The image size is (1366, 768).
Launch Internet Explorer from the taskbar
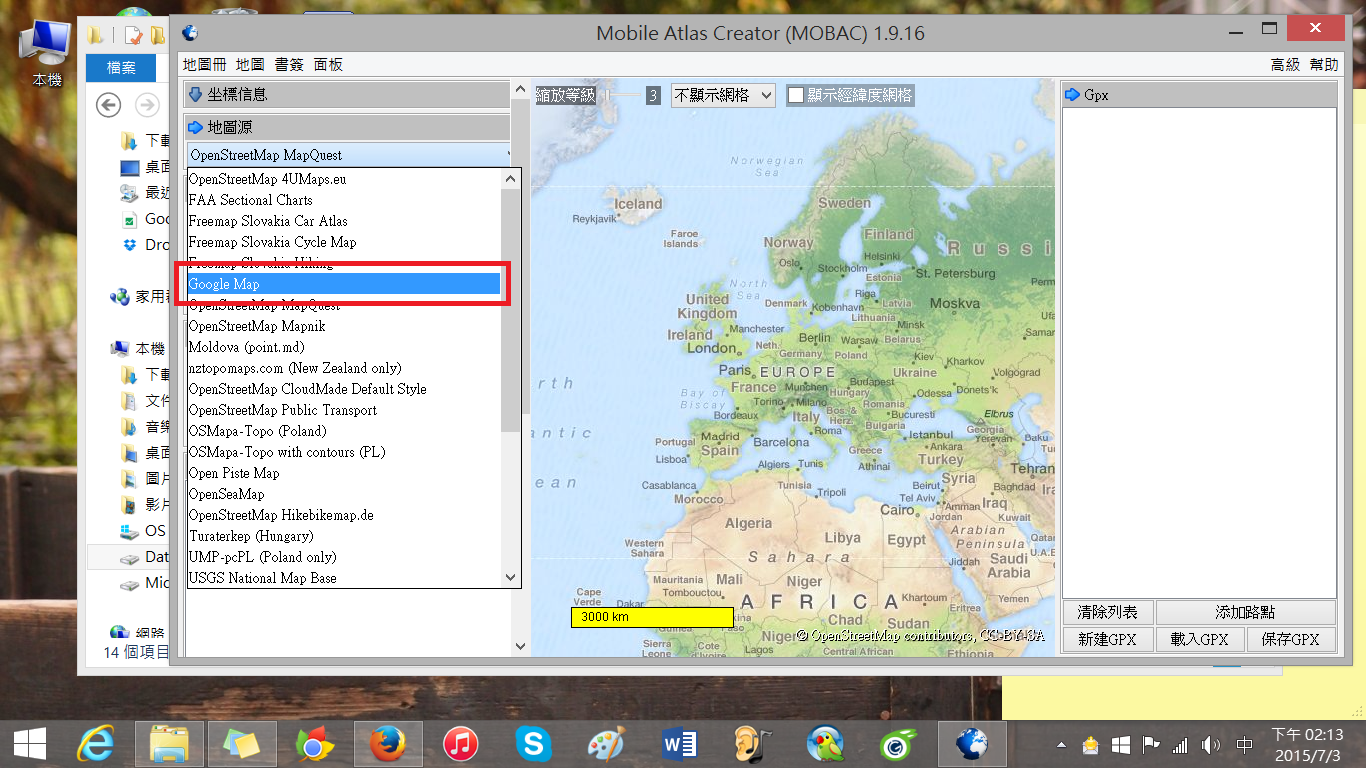96,744
